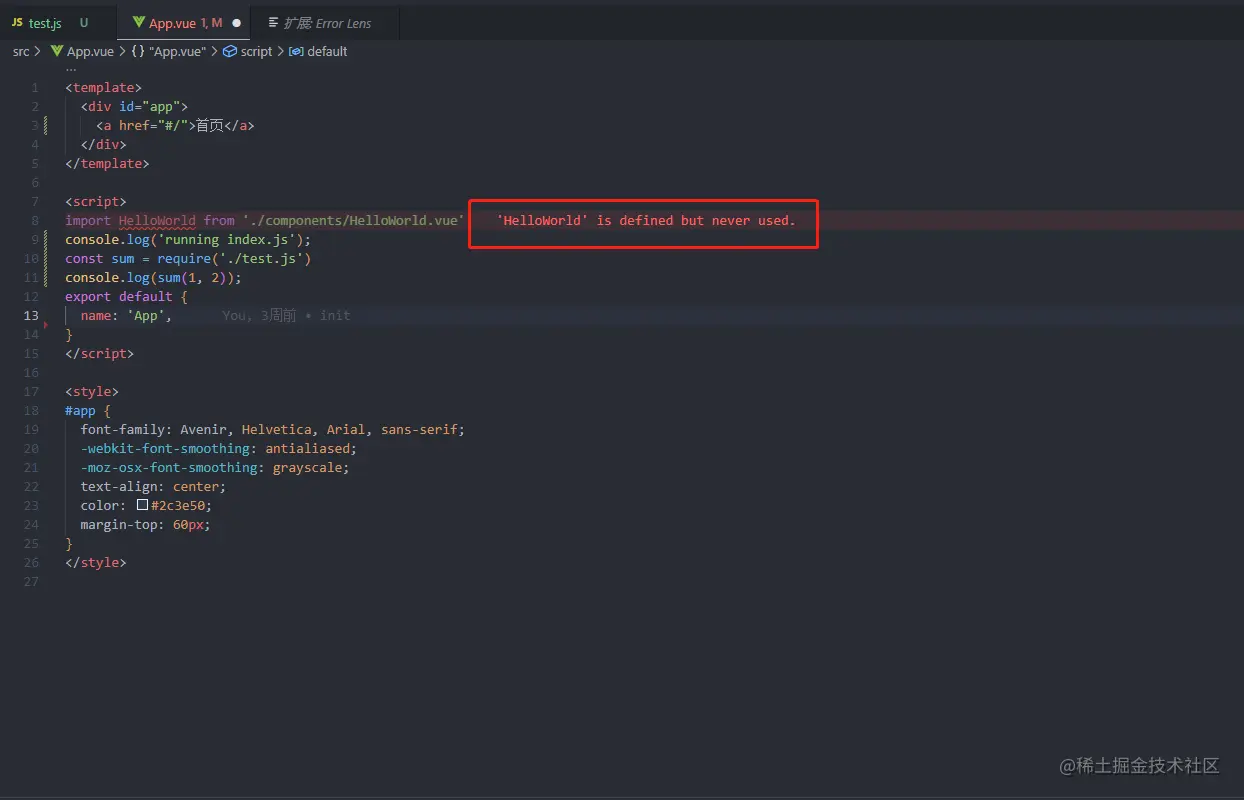Click the #2c3e50 color swatch
The width and height of the screenshot is (1244, 800).
[143, 505]
